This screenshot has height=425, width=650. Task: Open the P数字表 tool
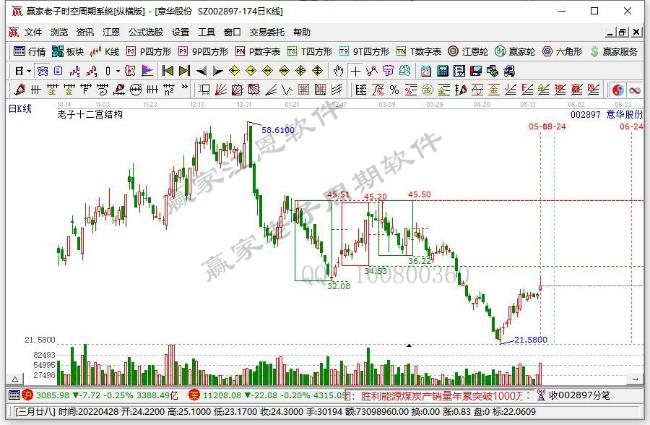click(257, 51)
